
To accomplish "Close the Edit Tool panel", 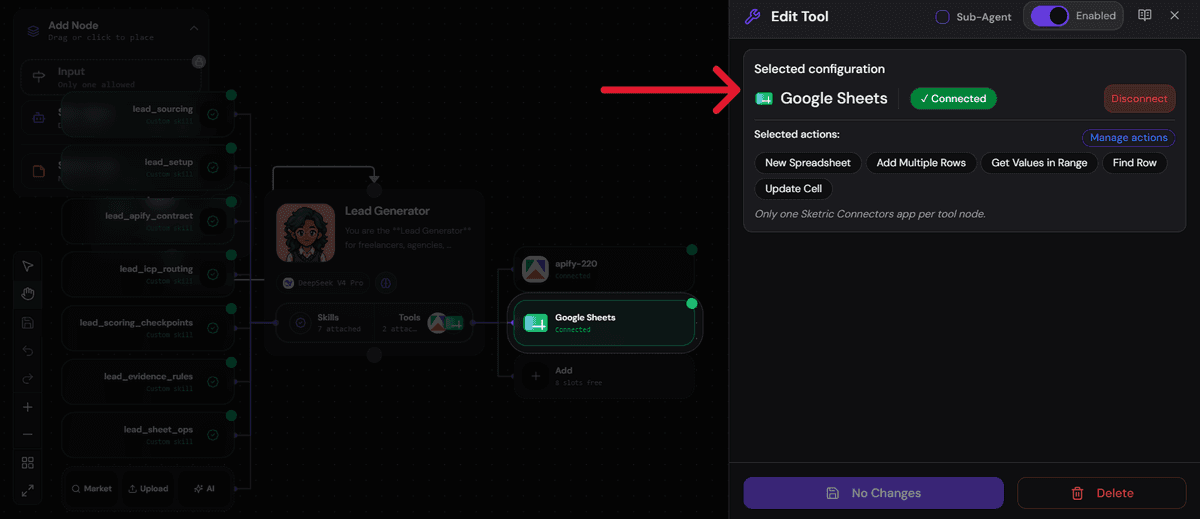I will tap(1175, 15).
